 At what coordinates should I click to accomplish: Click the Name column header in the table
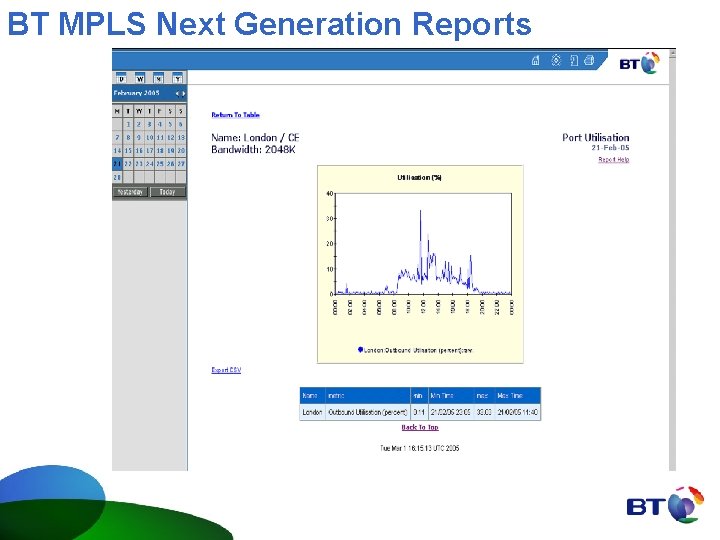coord(313,395)
